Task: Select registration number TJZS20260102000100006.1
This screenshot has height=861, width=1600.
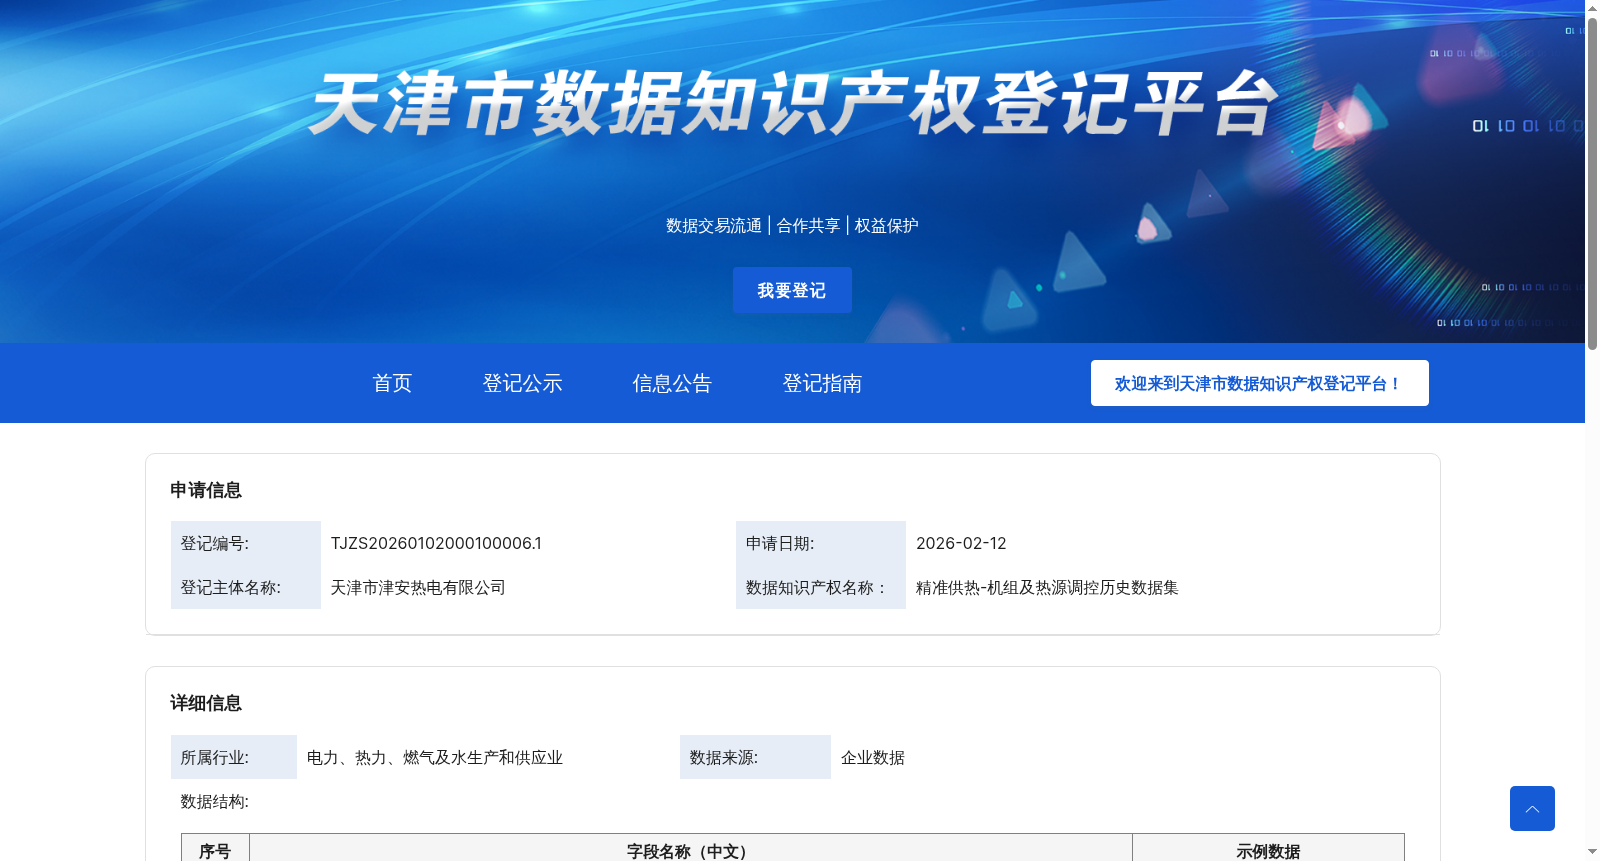Action: (x=436, y=543)
